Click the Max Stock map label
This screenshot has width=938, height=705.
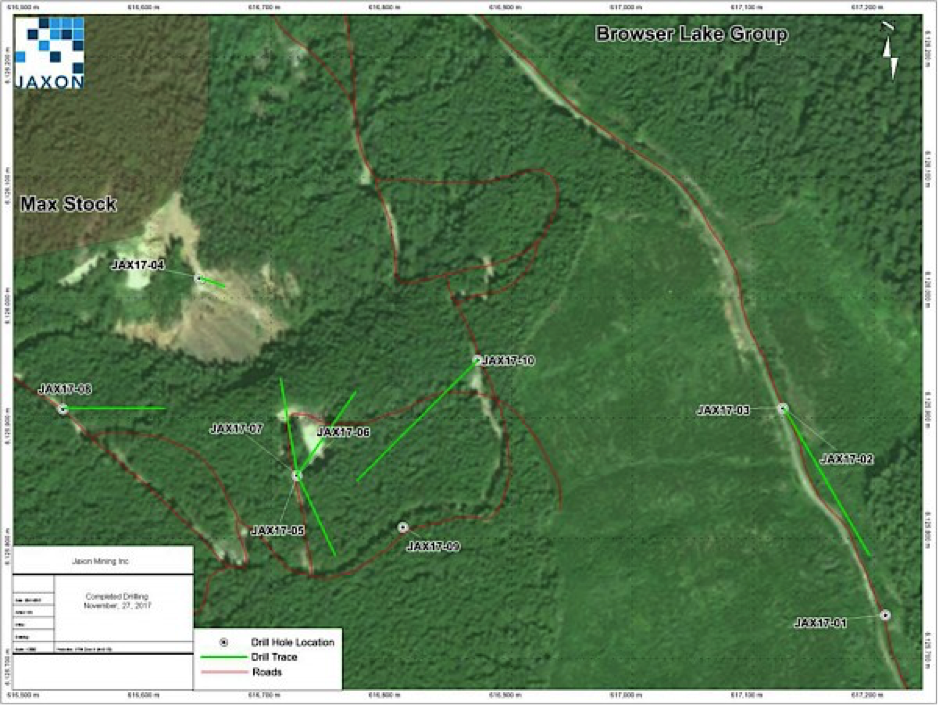[69, 204]
